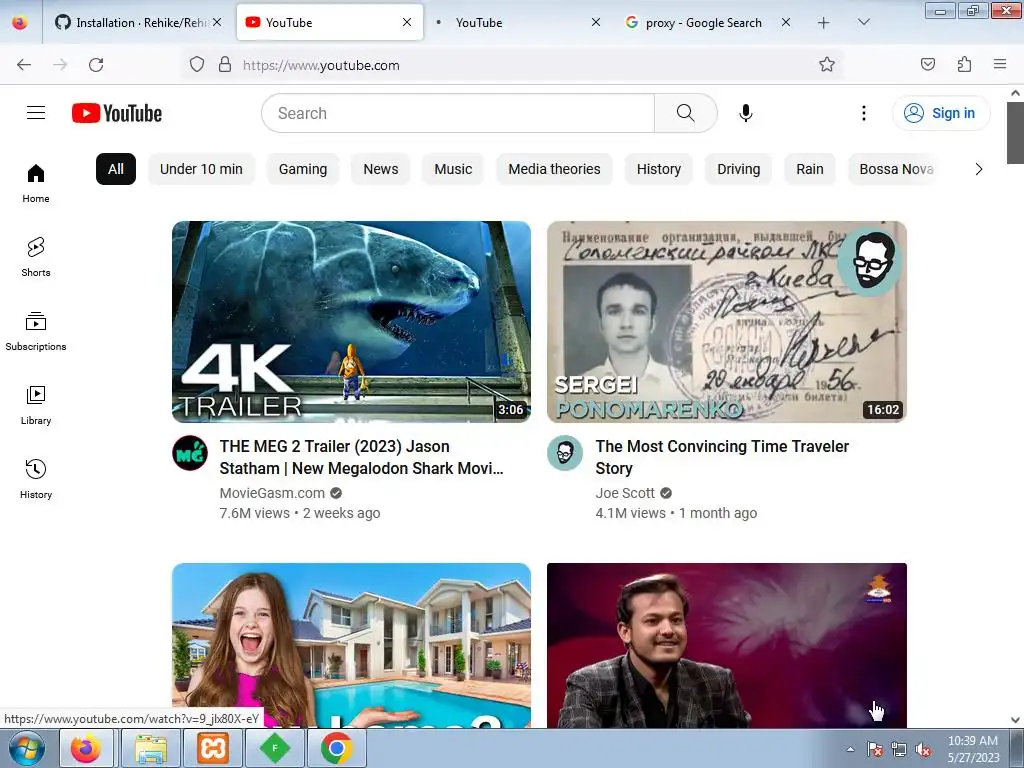Click the Firefox address bar URL
The image size is (1024, 768).
tap(321, 65)
